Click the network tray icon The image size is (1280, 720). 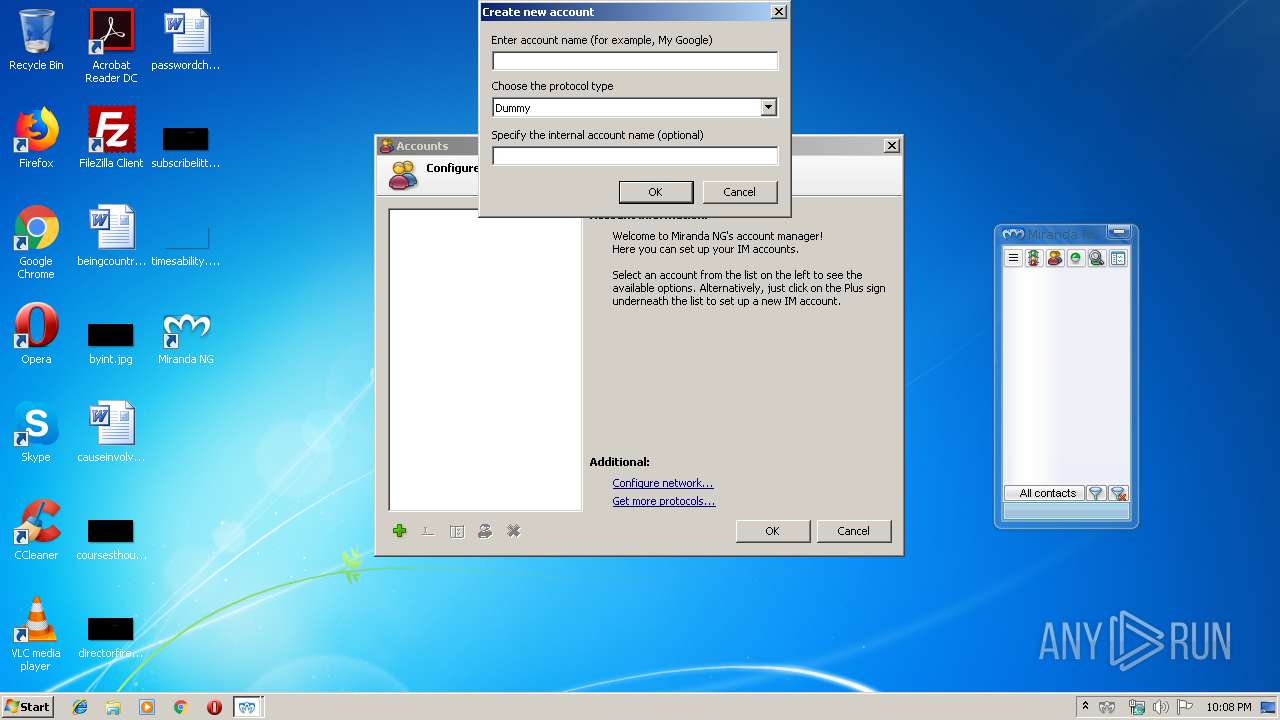click(x=1136, y=707)
